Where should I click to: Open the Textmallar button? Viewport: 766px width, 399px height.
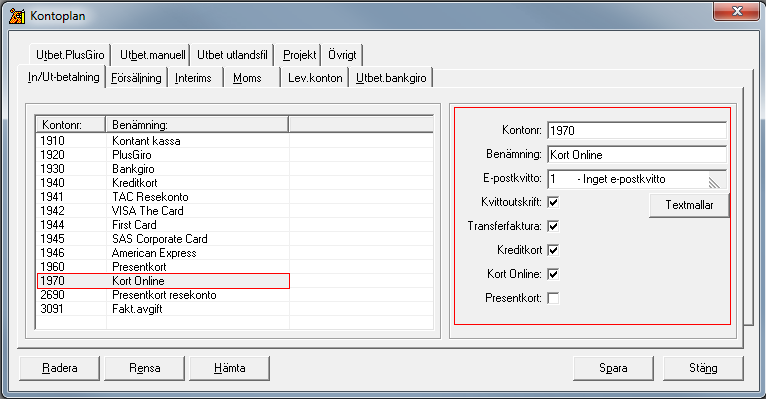pyautogui.click(x=689, y=205)
